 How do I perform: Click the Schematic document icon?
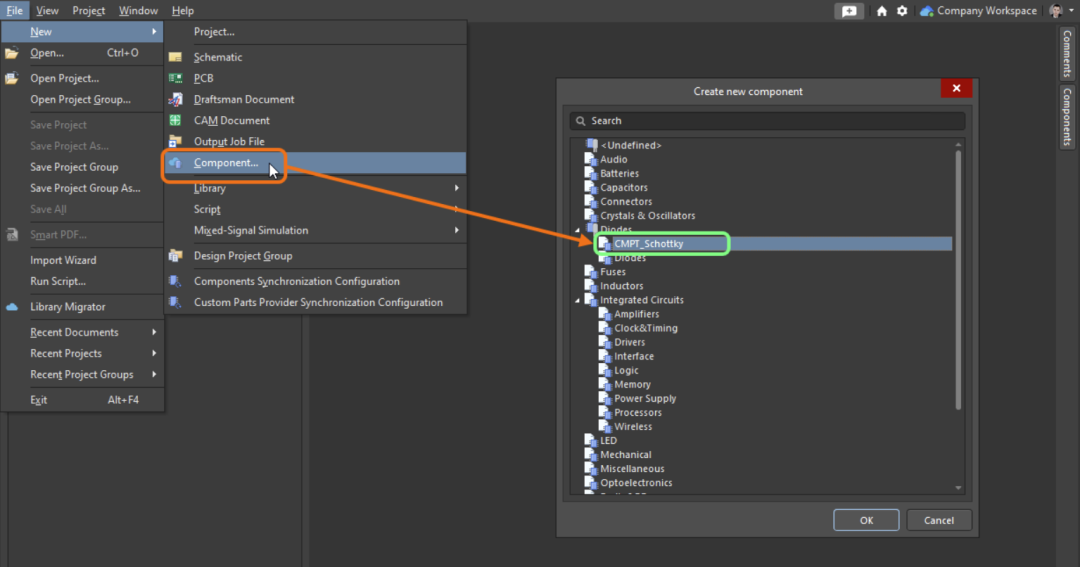tap(176, 57)
